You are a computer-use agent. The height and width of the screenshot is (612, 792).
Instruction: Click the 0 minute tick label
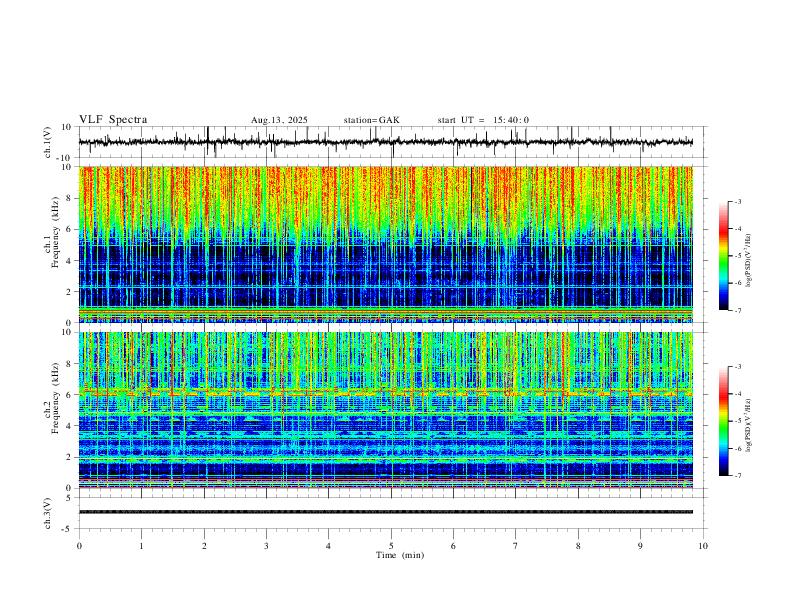tap(79, 546)
